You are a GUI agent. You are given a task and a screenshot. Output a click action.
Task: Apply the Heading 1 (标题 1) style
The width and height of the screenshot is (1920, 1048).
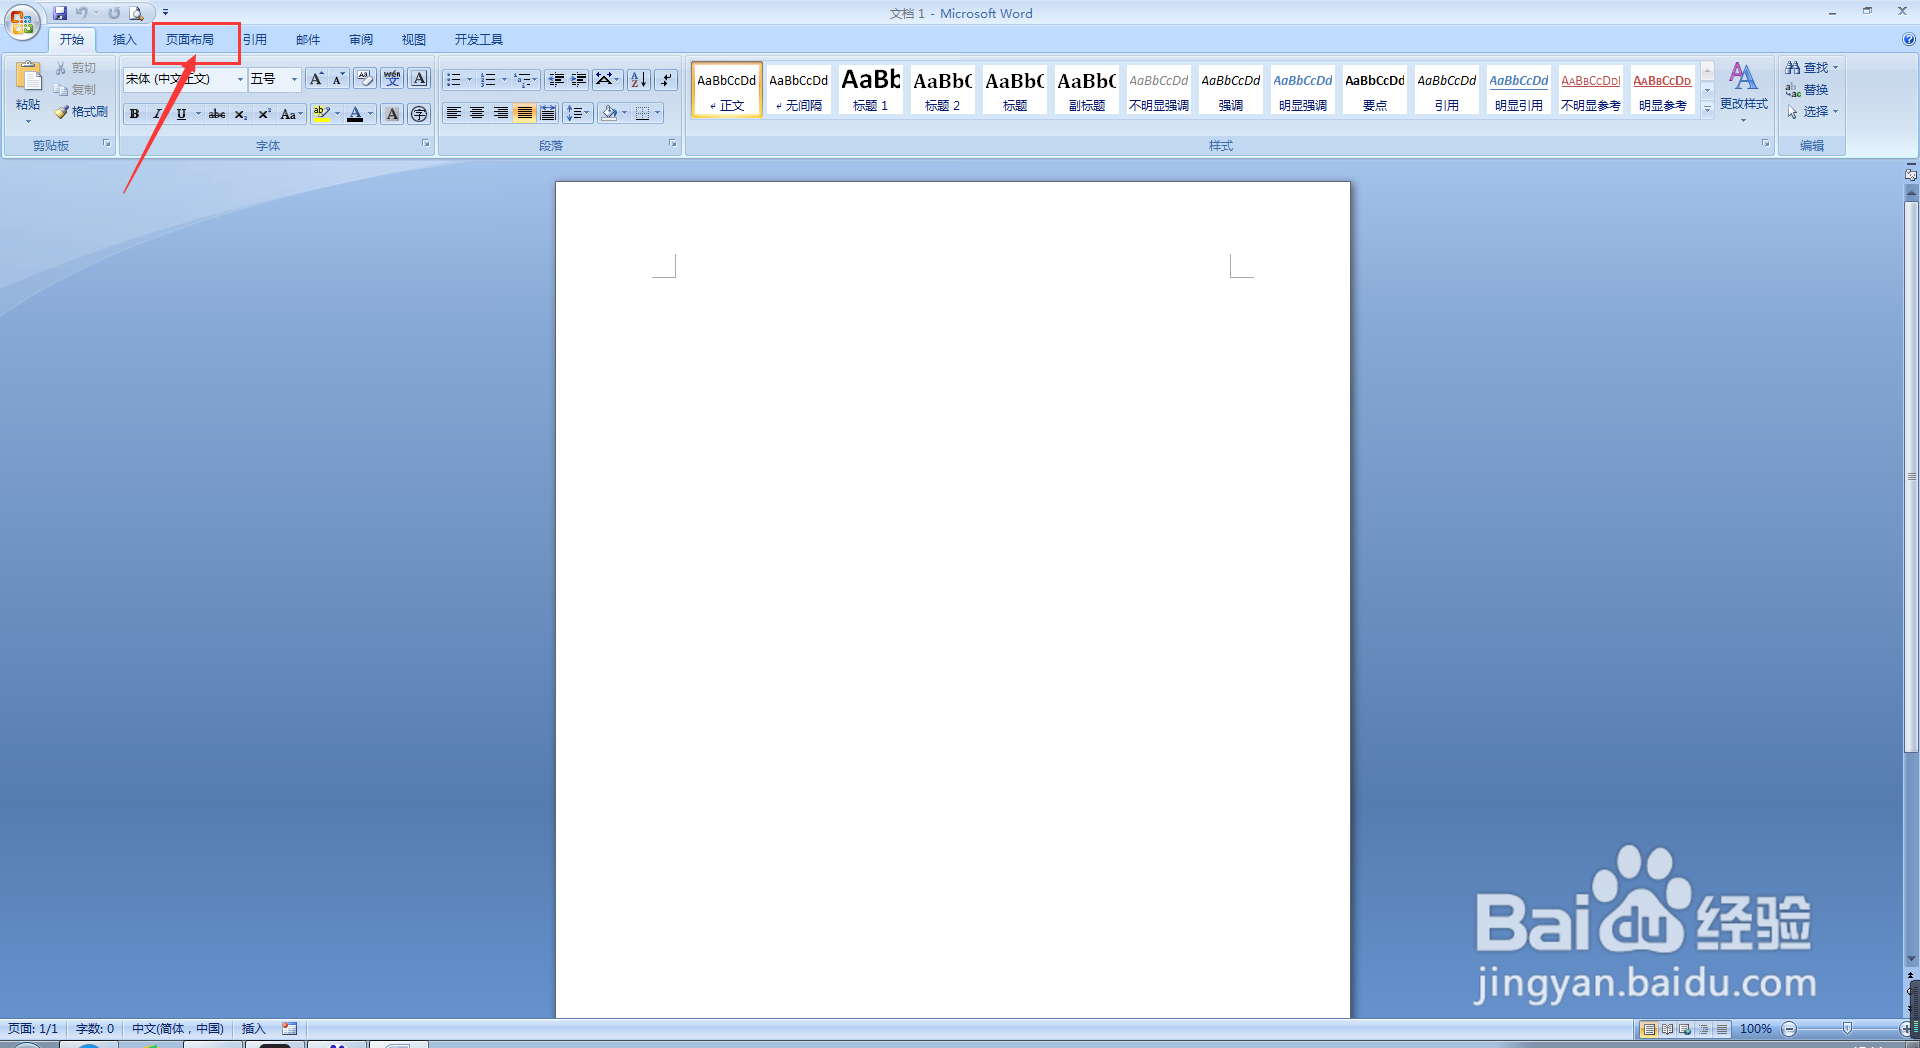870,89
